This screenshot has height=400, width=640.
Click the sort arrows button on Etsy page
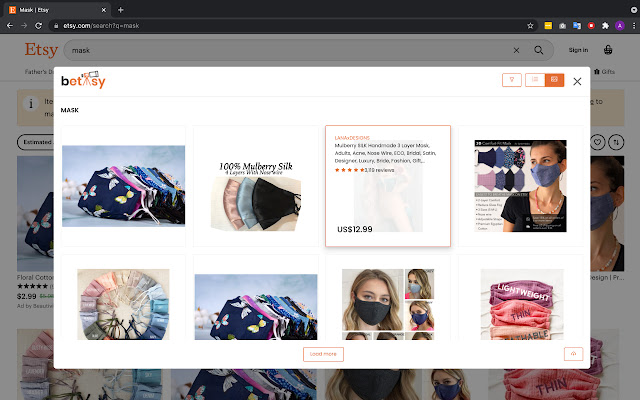616,142
